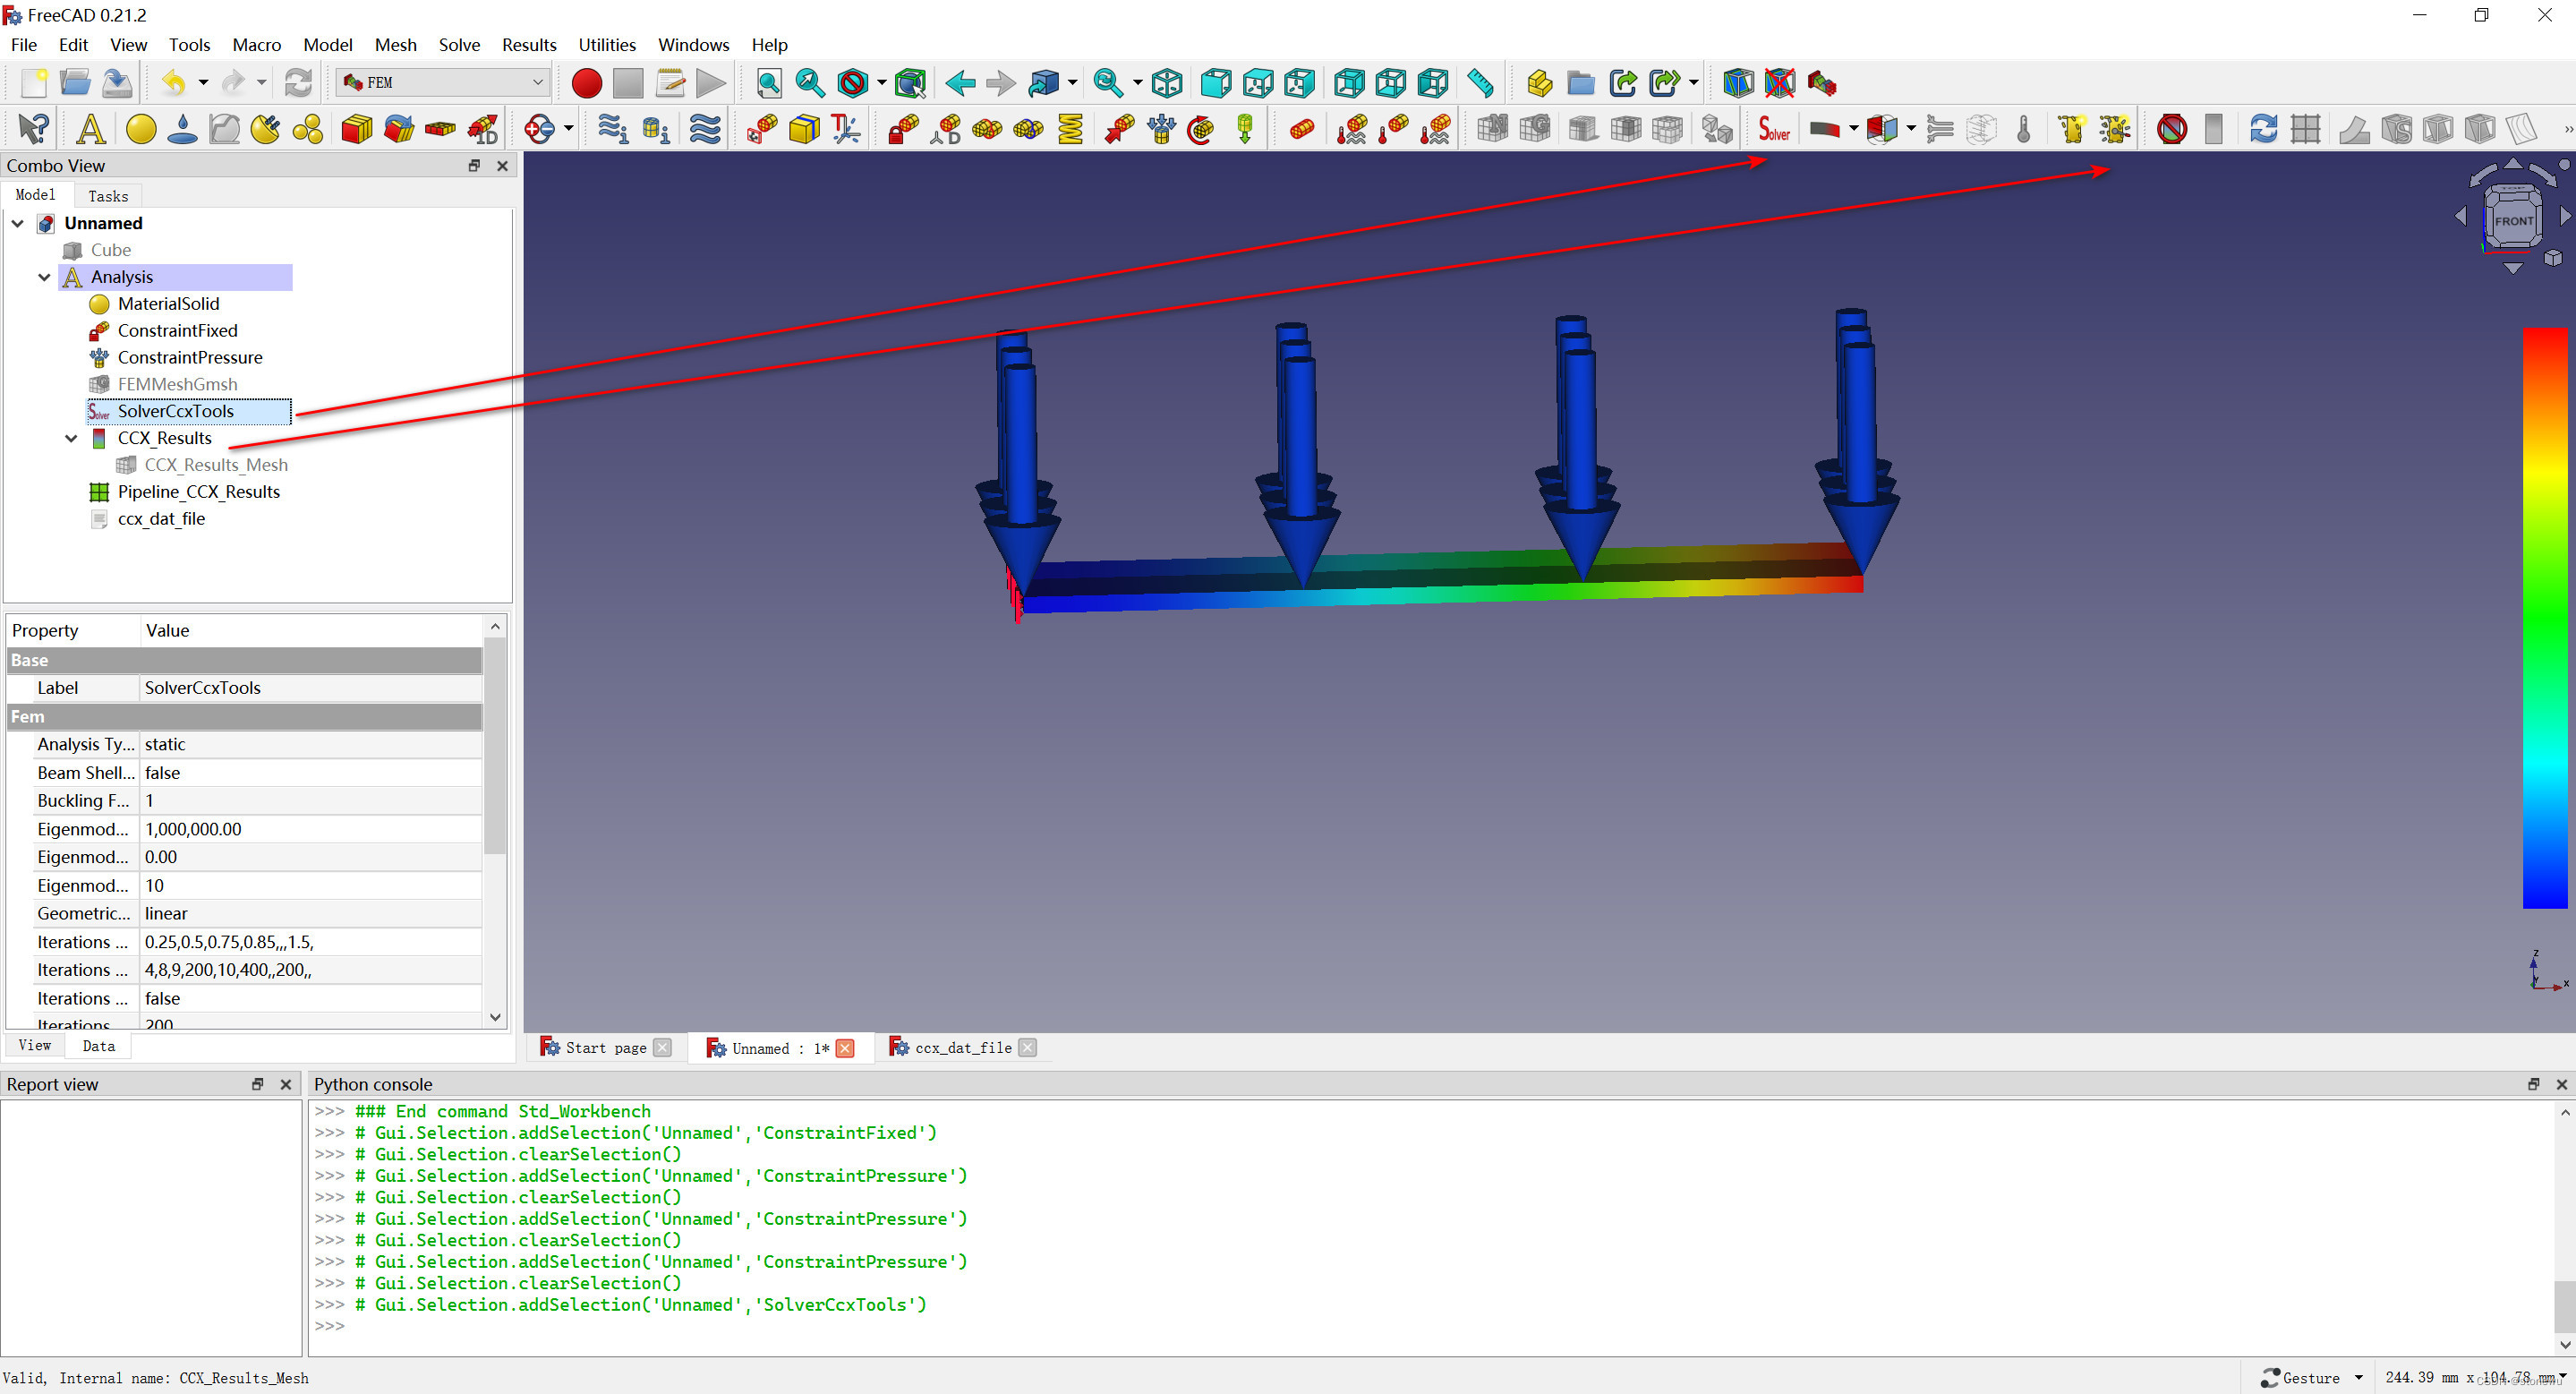Click the fit all zoom icon
The image size is (2576, 1394).
click(x=768, y=83)
